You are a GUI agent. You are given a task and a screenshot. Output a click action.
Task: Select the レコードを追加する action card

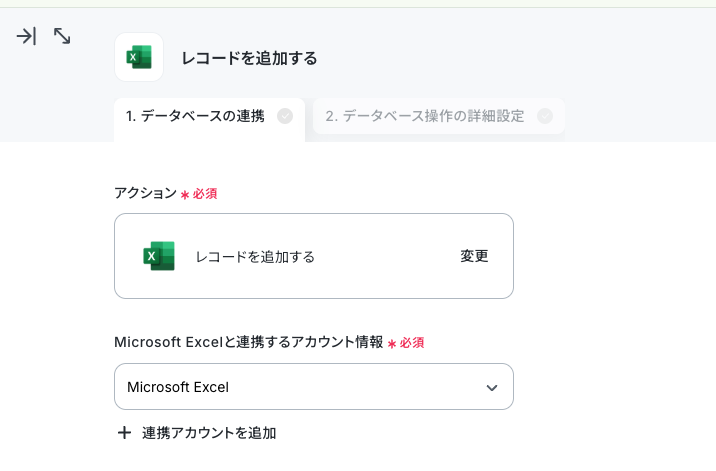click(x=314, y=256)
